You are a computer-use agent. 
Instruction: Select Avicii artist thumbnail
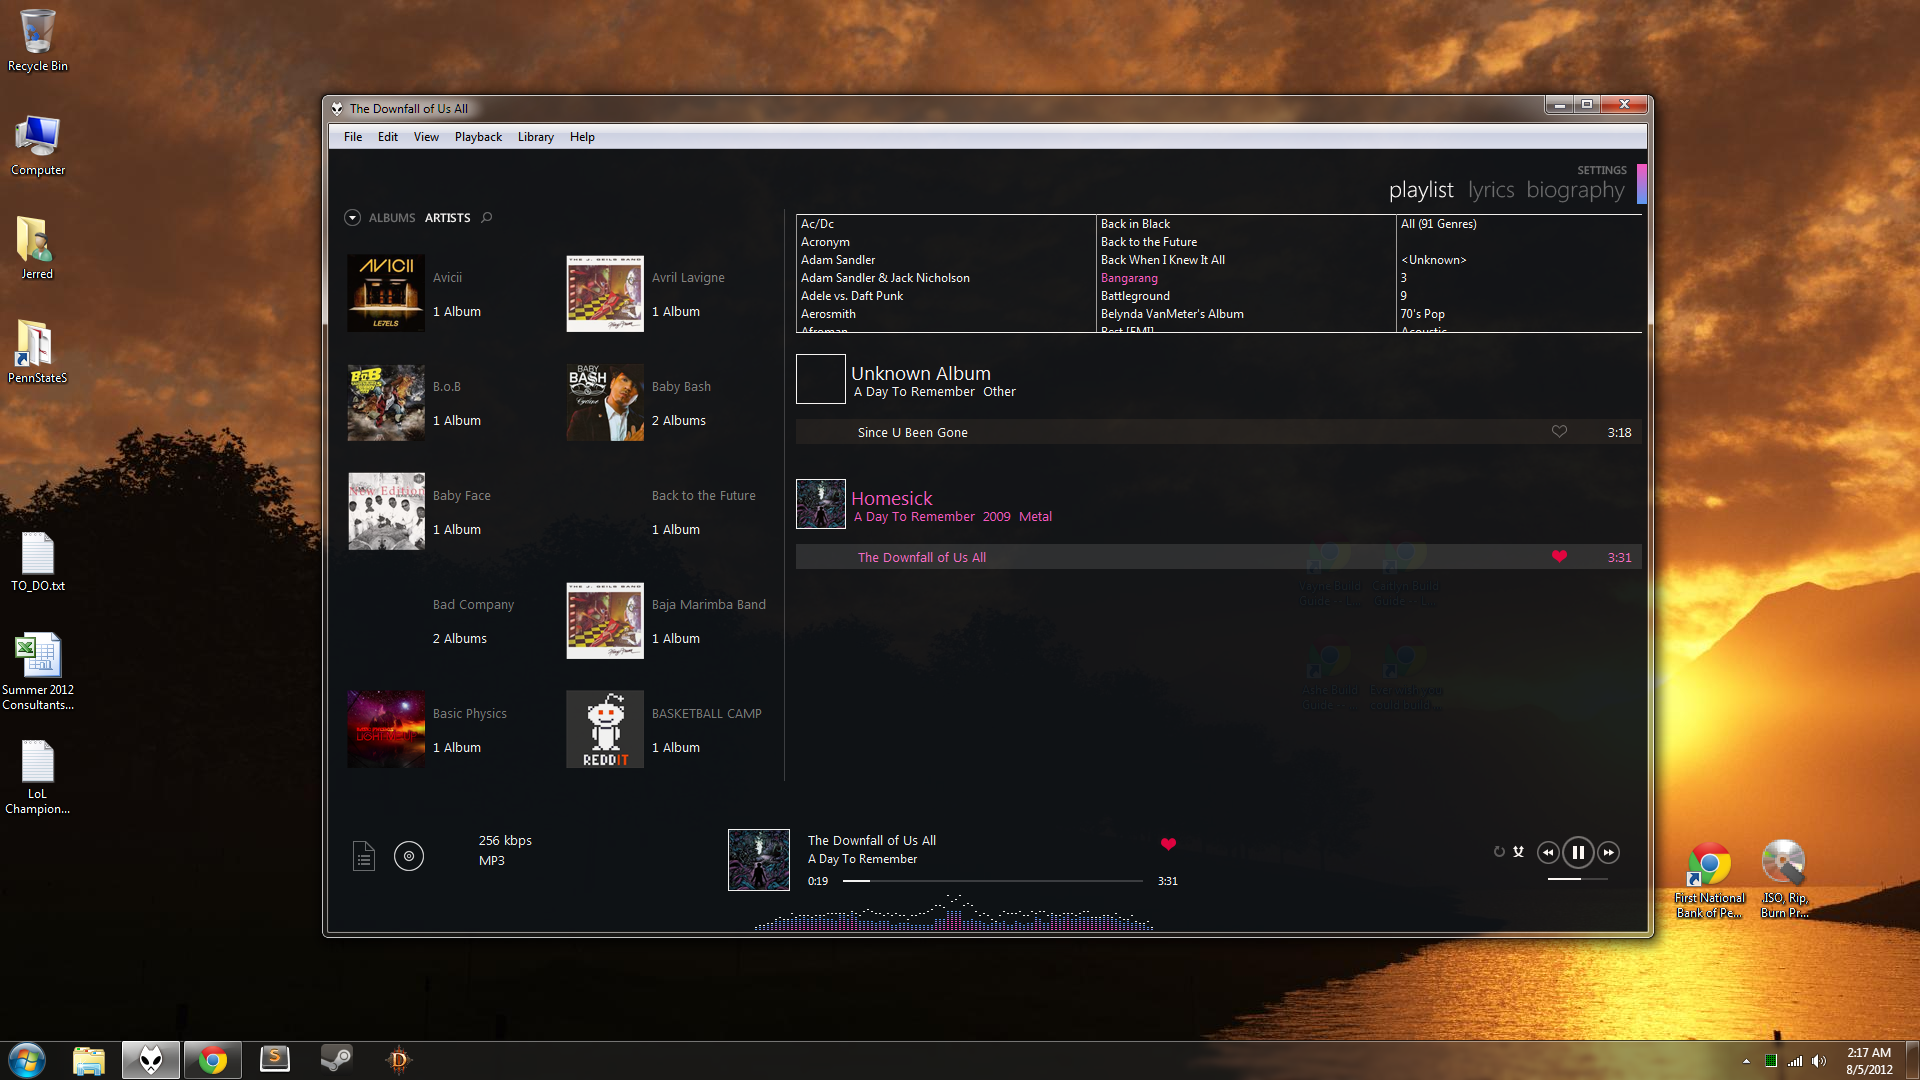click(x=386, y=293)
